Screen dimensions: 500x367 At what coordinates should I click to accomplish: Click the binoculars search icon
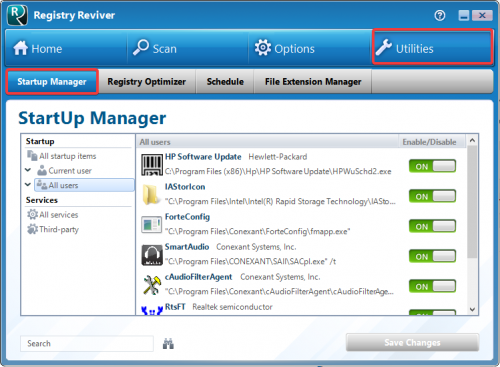click(x=168, y=343)
